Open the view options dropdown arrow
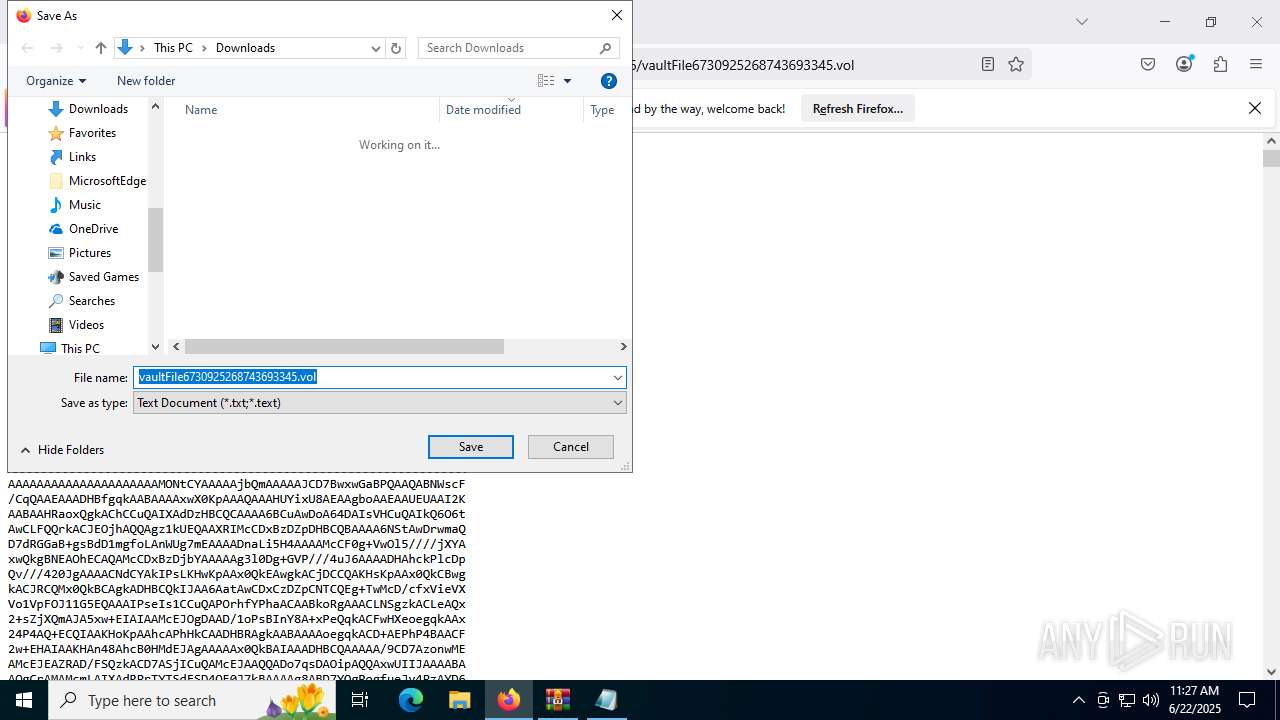Viewport: 1280px width, 720px height. [x=567, y=81]
